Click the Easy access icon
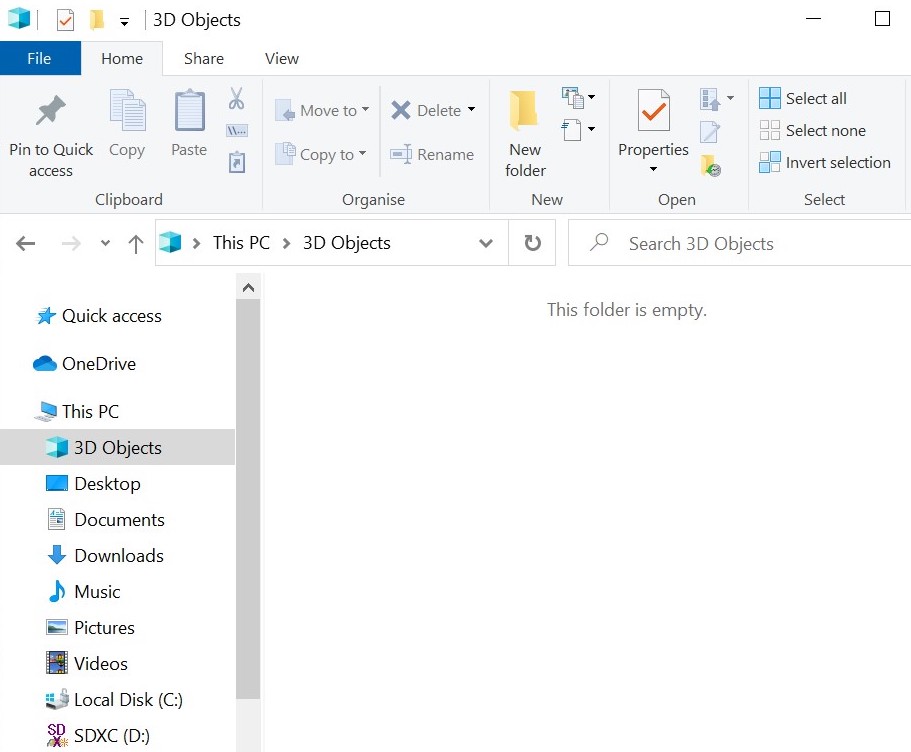 (571, 130)
